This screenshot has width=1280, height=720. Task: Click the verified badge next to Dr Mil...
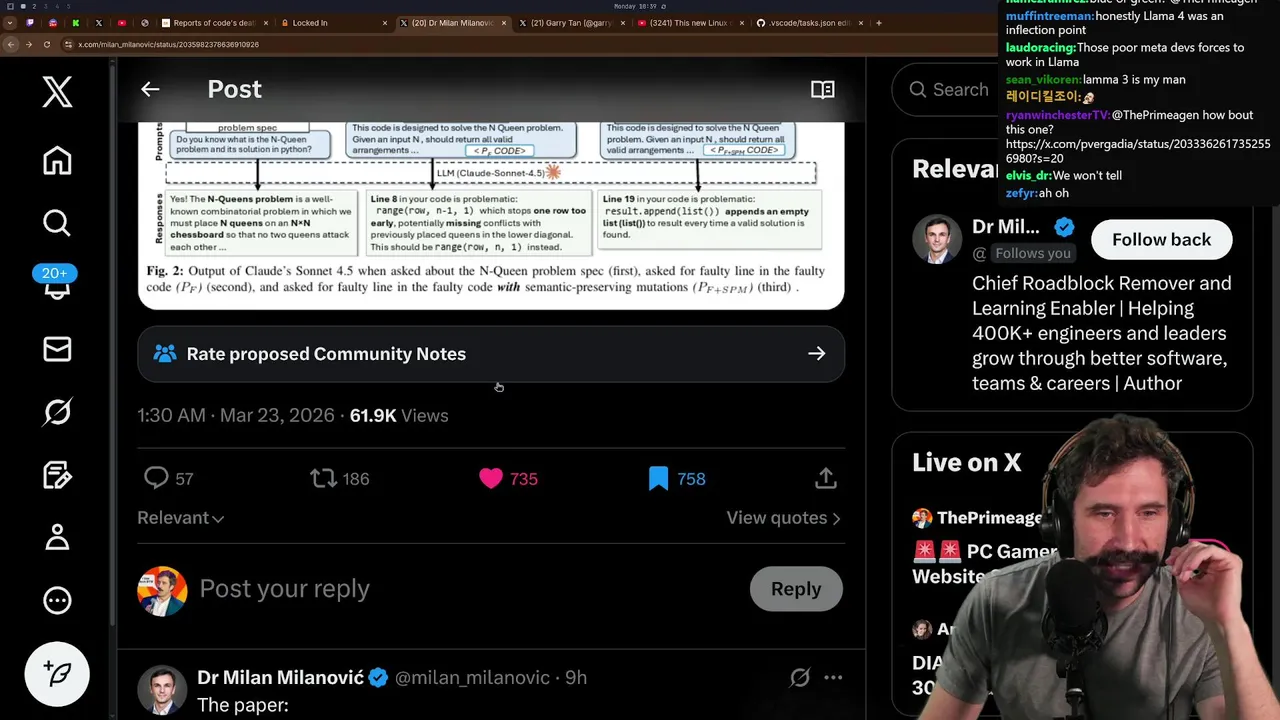(1064, 227)
